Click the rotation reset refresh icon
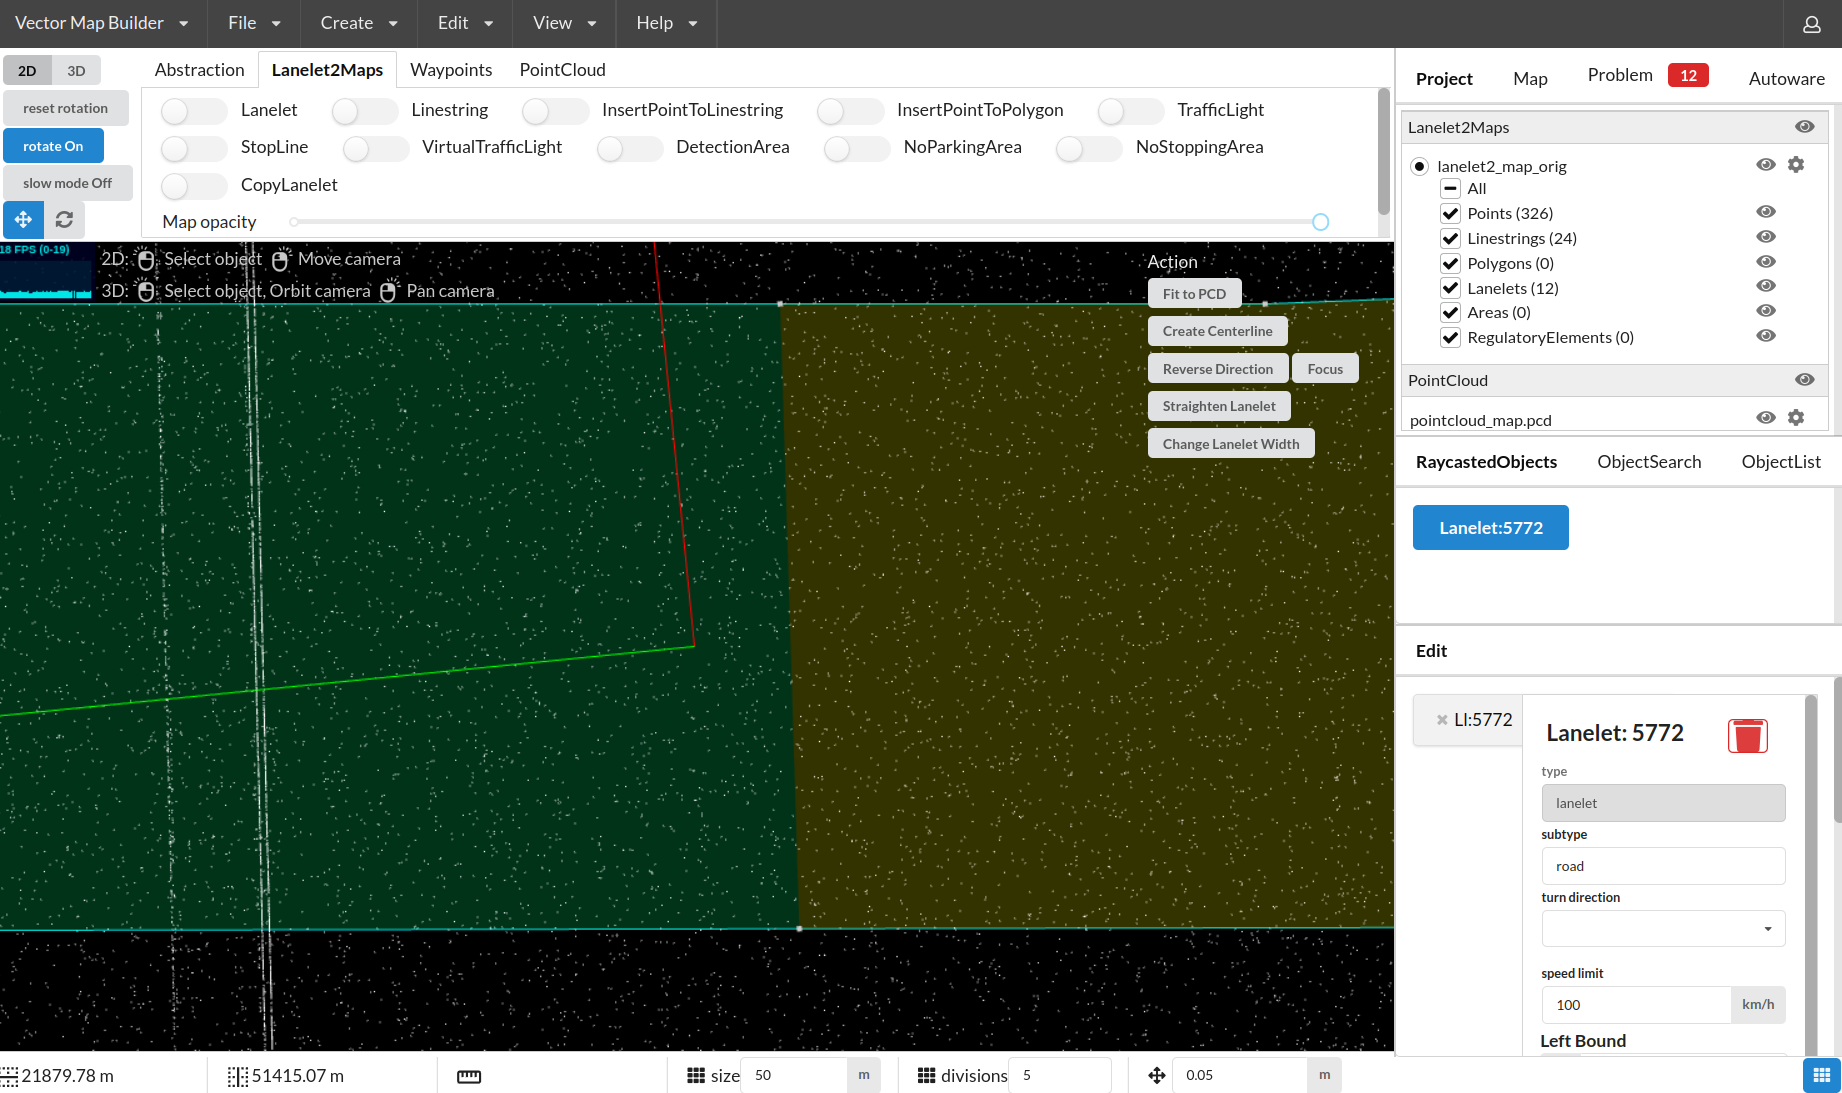 pyautogui.click(x=64, y=219)
